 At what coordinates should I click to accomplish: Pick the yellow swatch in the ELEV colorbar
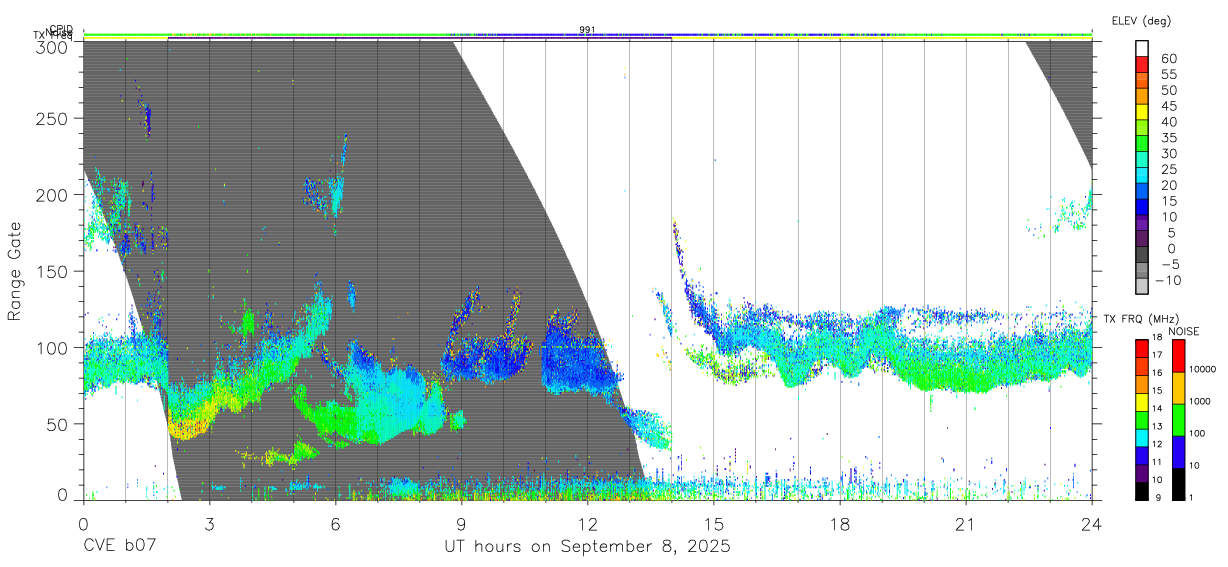[1143, 111]
